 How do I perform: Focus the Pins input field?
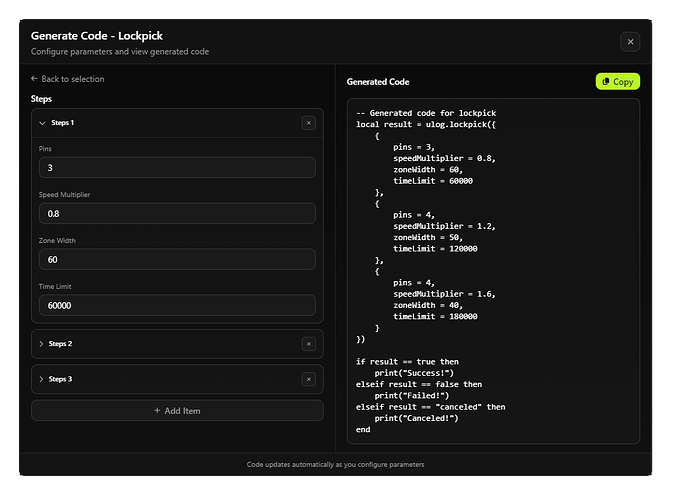(x=177, y=167)
